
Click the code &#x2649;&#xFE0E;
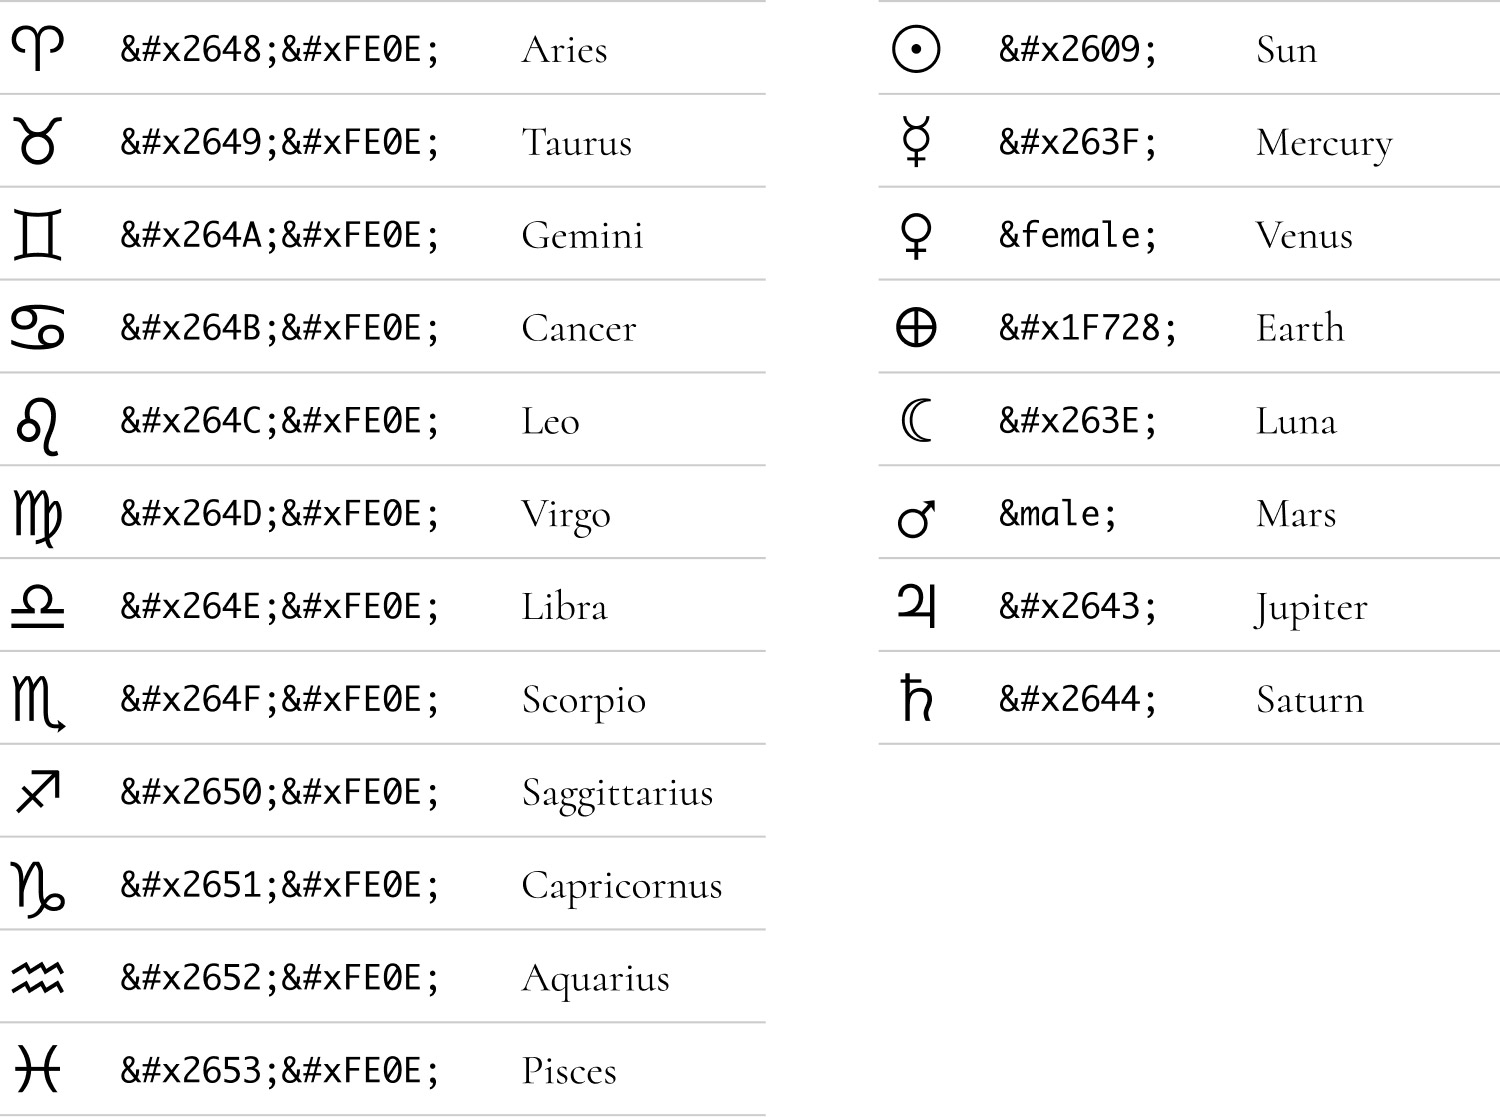(x=280, y=142)
